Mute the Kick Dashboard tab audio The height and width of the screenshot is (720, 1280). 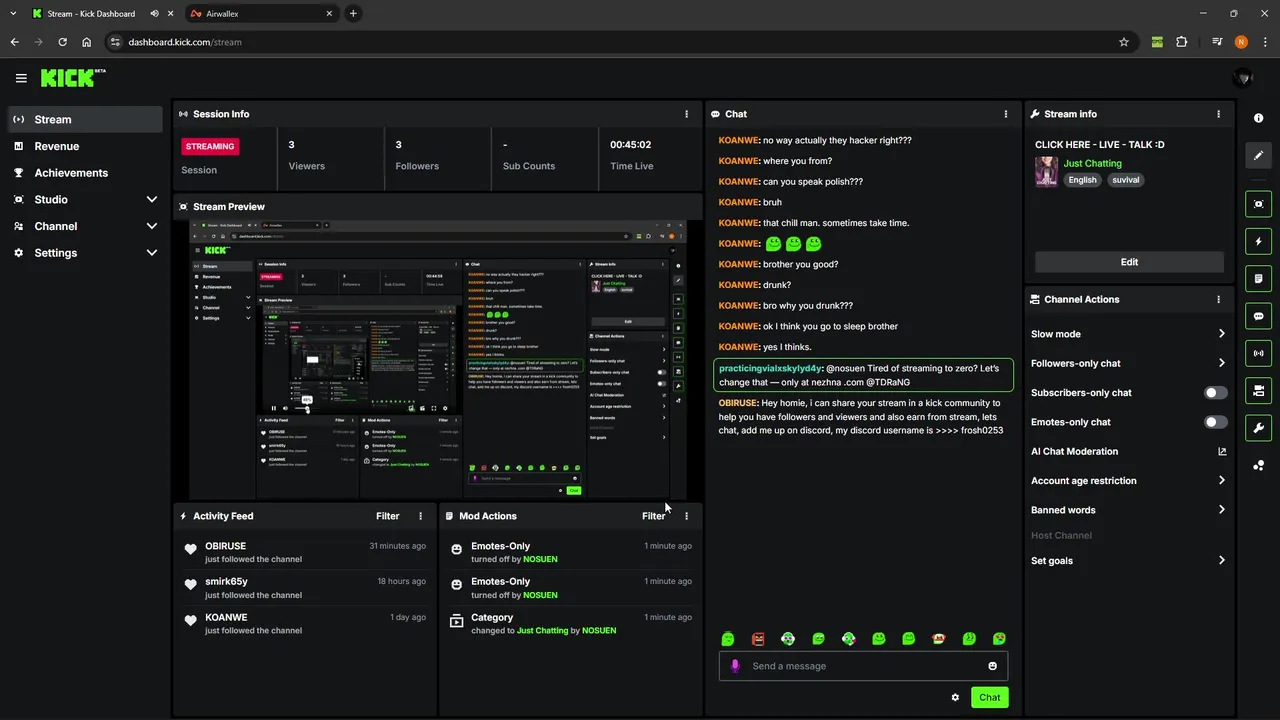(x=156, y=14)
